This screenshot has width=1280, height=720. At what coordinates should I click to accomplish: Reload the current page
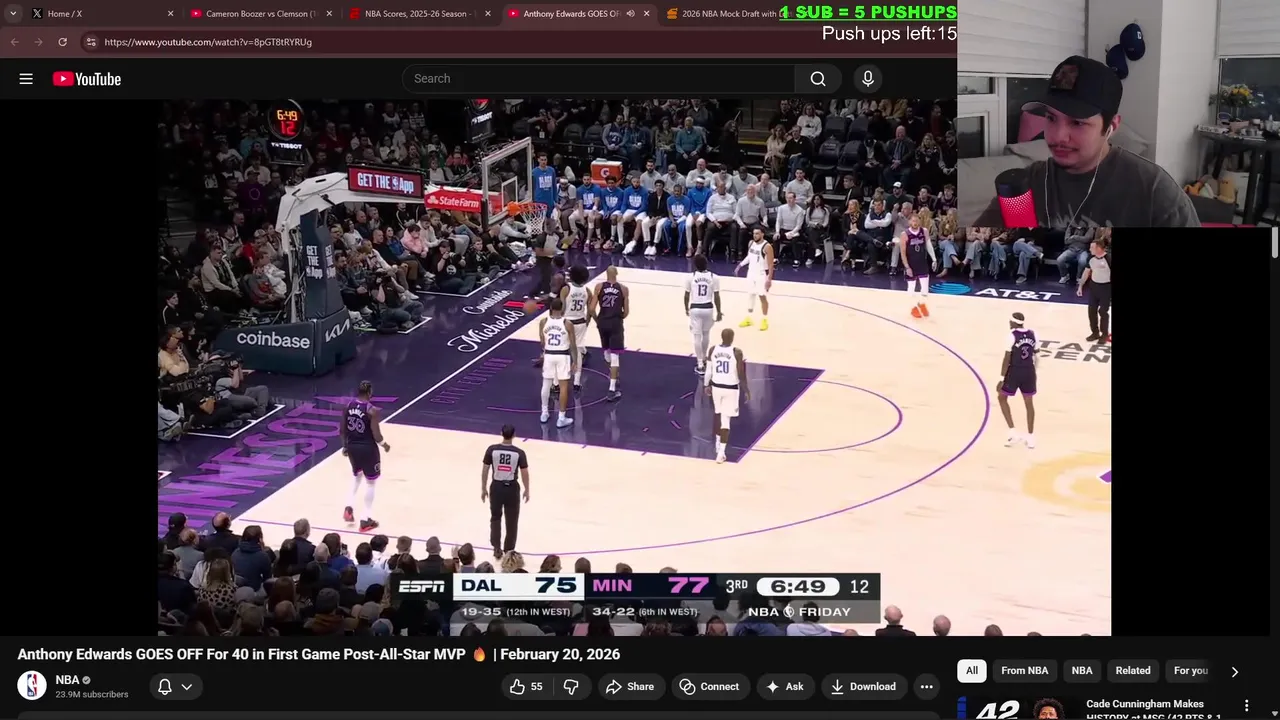coord(62,42)
